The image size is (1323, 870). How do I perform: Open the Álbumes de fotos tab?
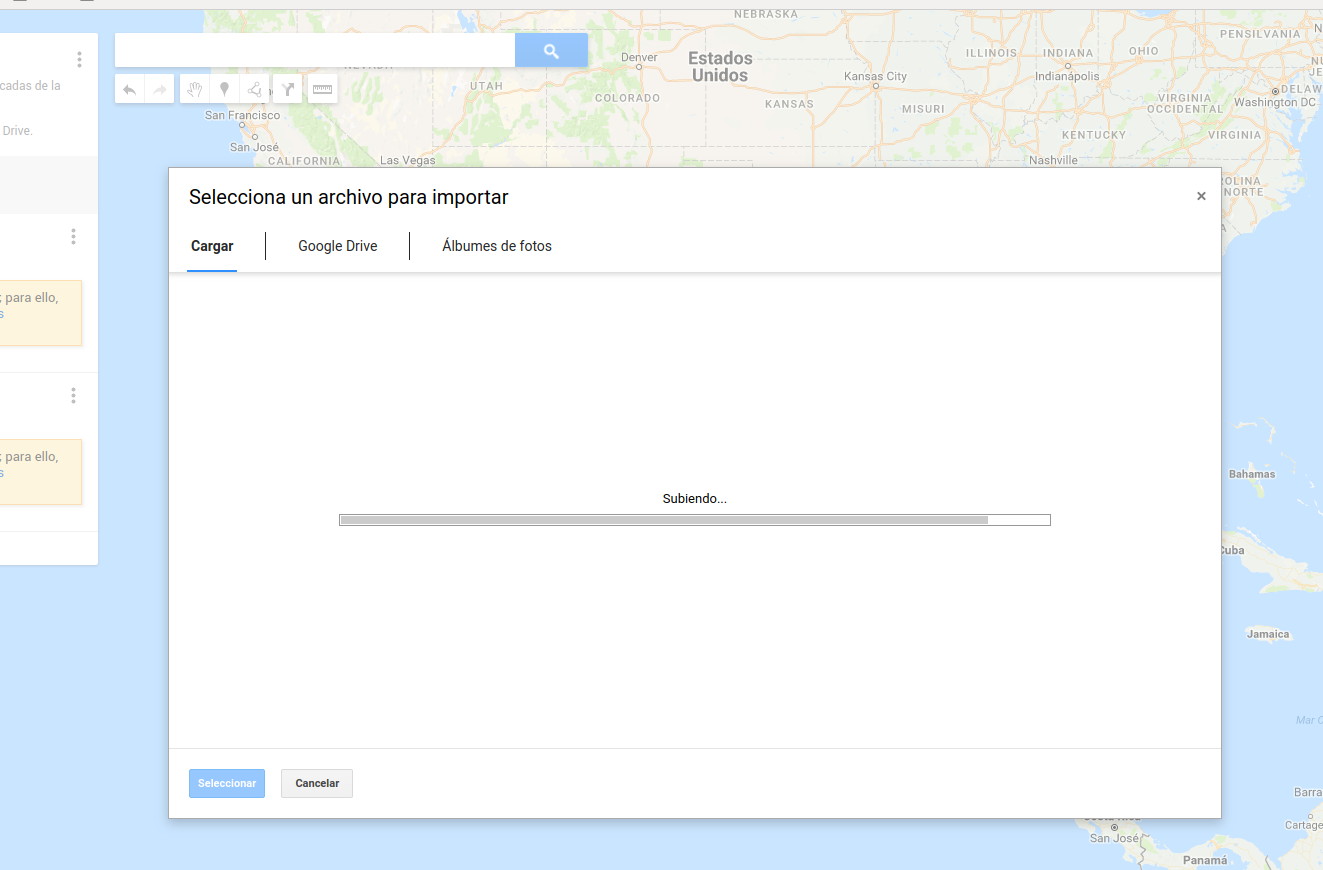[x=496, y=246]
